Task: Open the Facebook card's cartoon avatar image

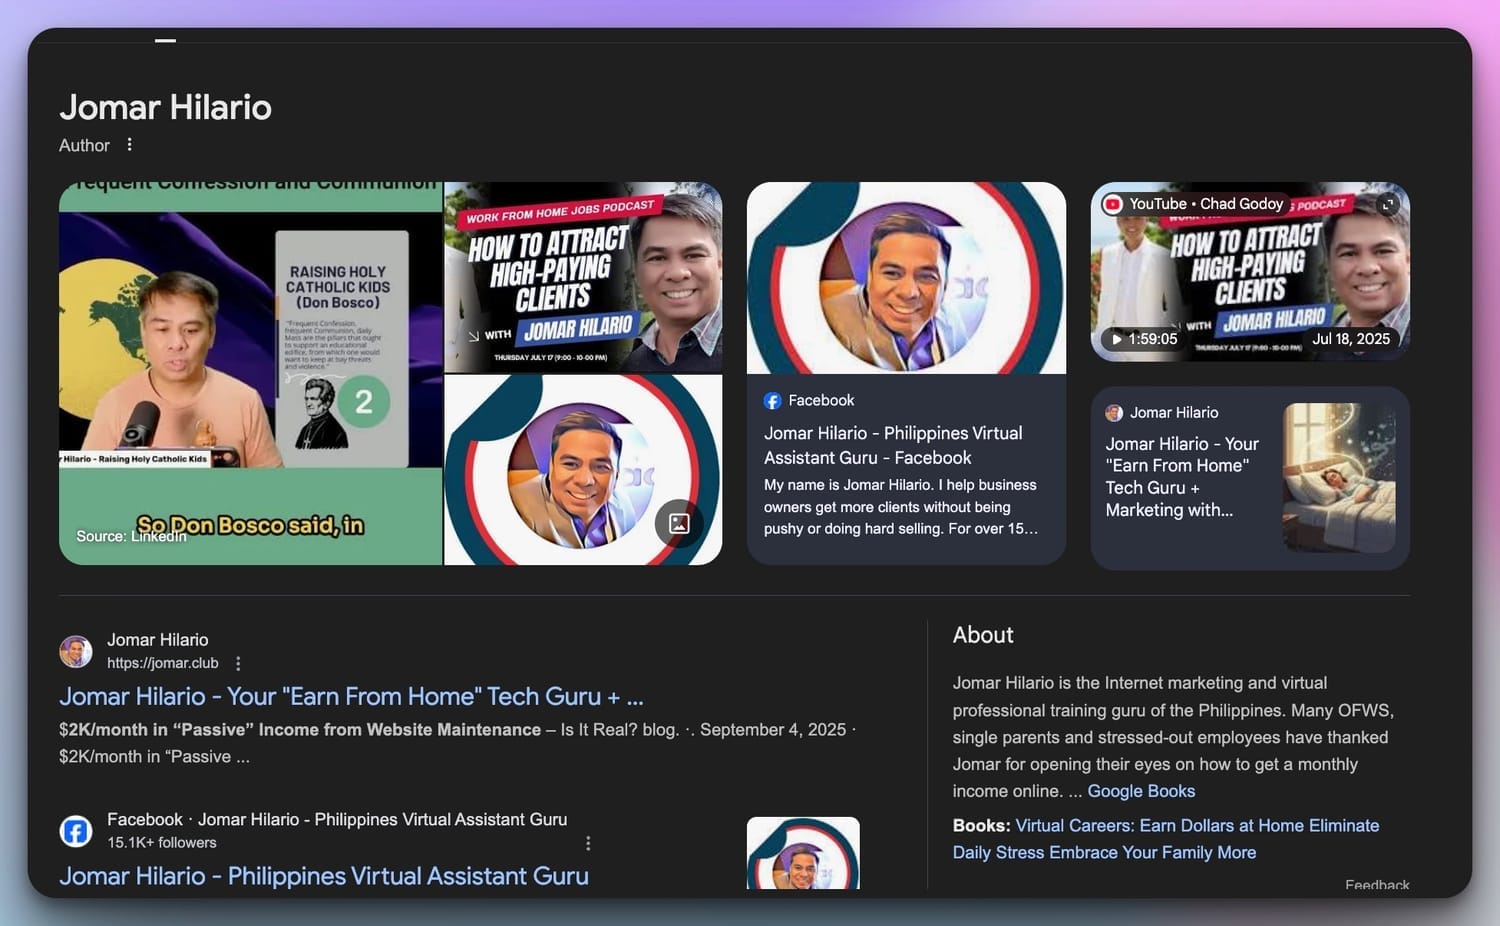Action: tap(906, 278)
